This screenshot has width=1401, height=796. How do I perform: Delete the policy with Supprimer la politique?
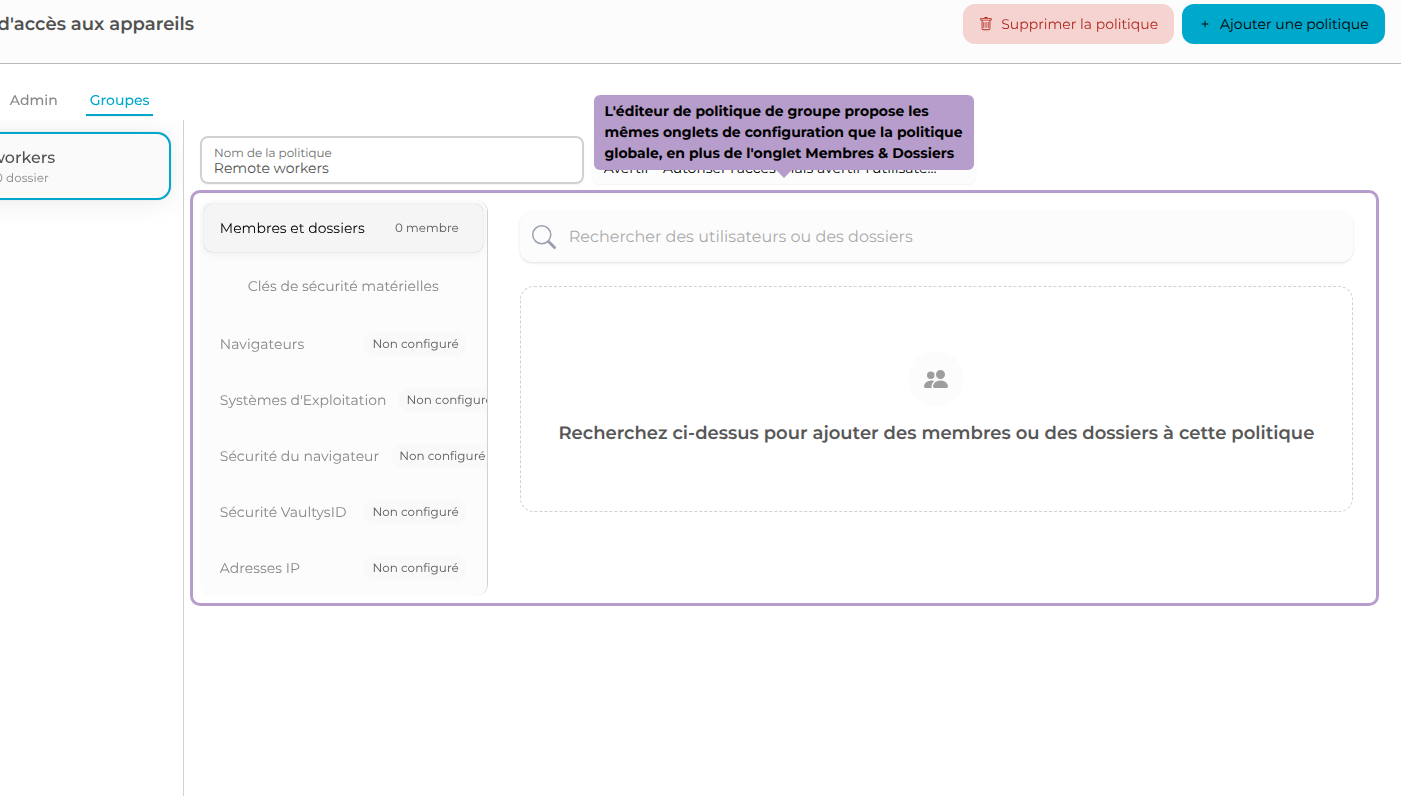pos(1068,24)
